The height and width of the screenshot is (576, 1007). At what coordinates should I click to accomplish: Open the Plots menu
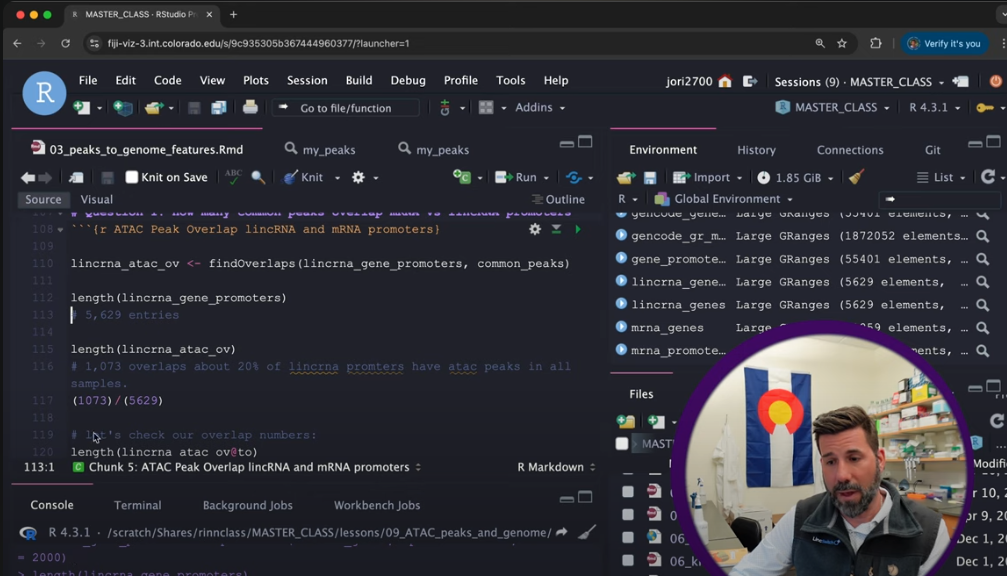click(256, 80)
